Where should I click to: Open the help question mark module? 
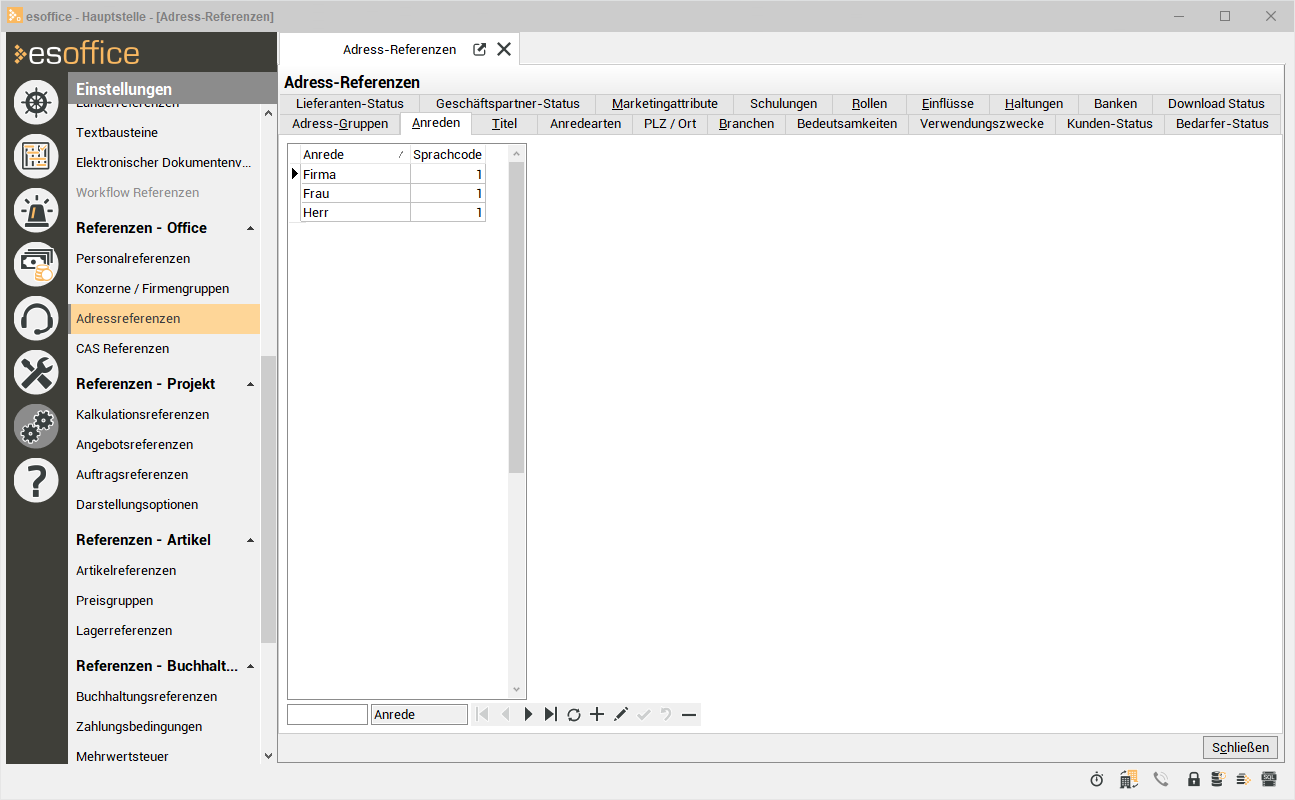coord(36,481)
